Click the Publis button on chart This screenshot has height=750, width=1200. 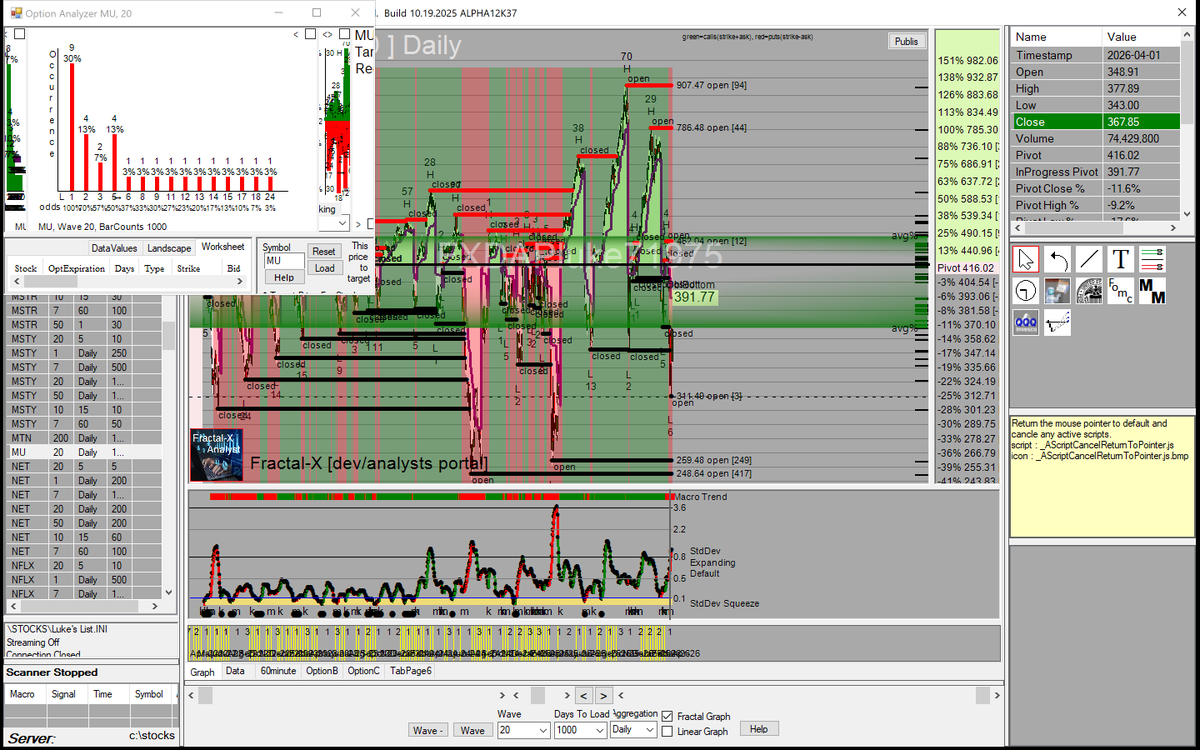907,41
